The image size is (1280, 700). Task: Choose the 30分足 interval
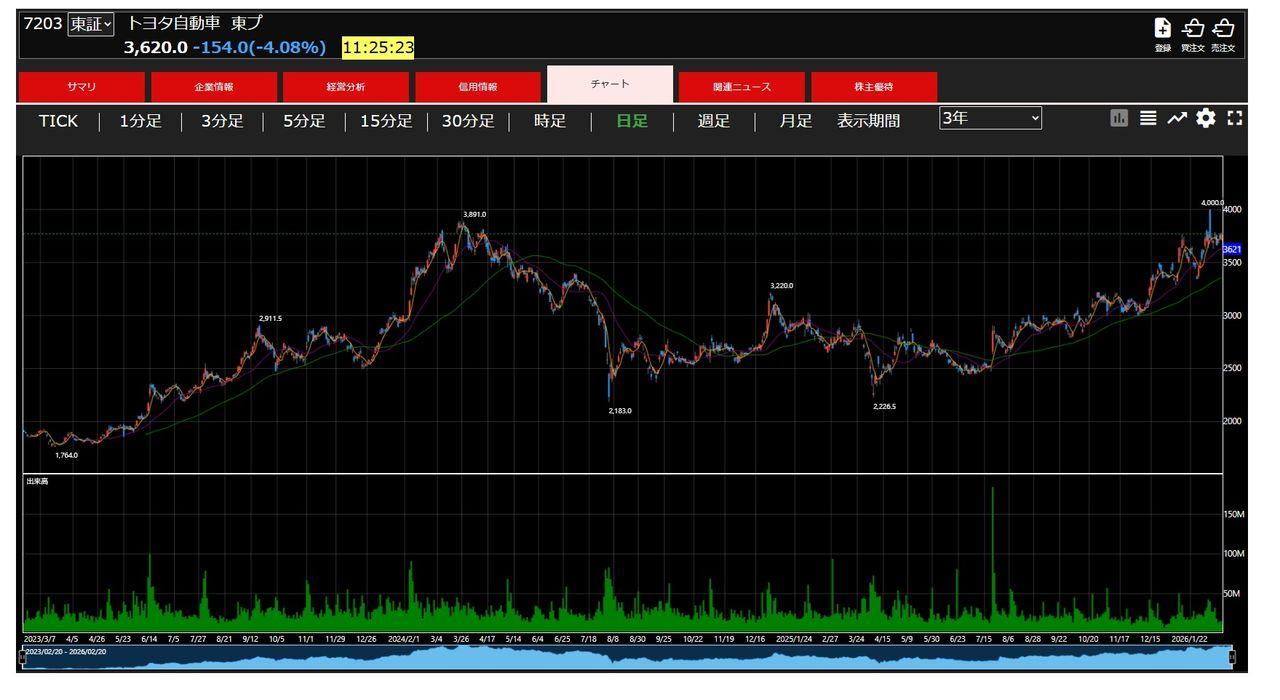[x=468, y=121]
